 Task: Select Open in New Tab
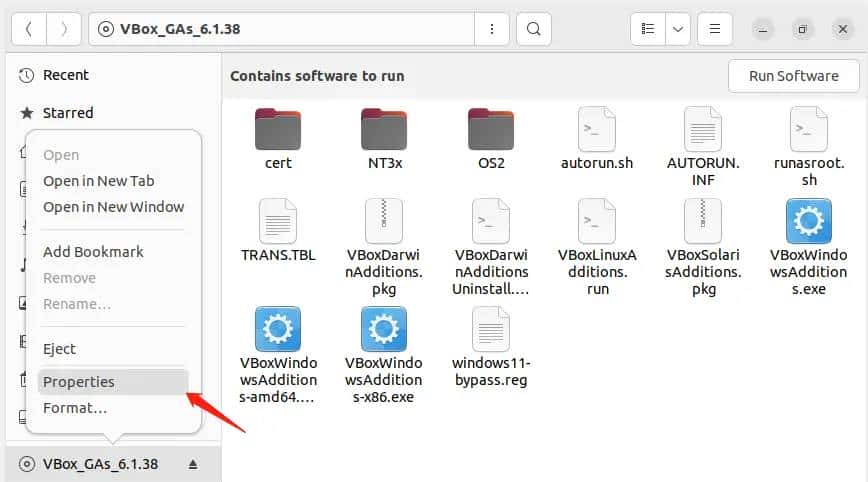click(x=98, y=181)
